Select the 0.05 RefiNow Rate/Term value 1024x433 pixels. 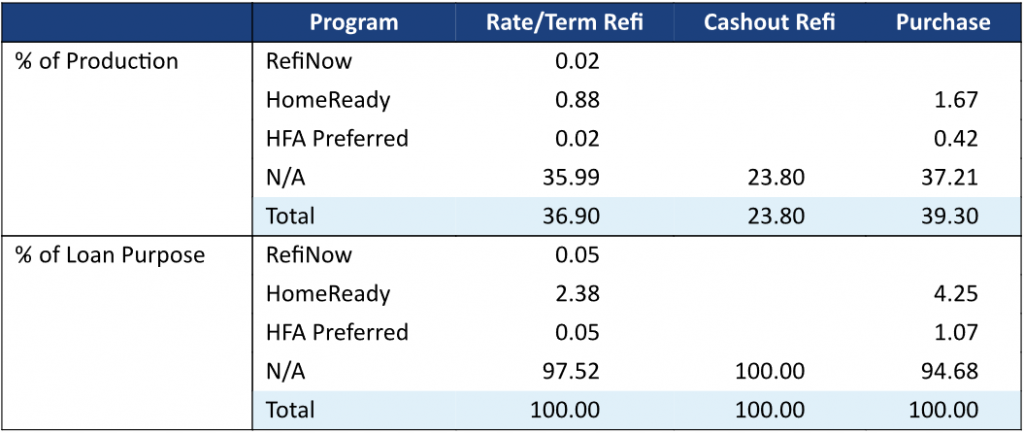click(577, 255)
